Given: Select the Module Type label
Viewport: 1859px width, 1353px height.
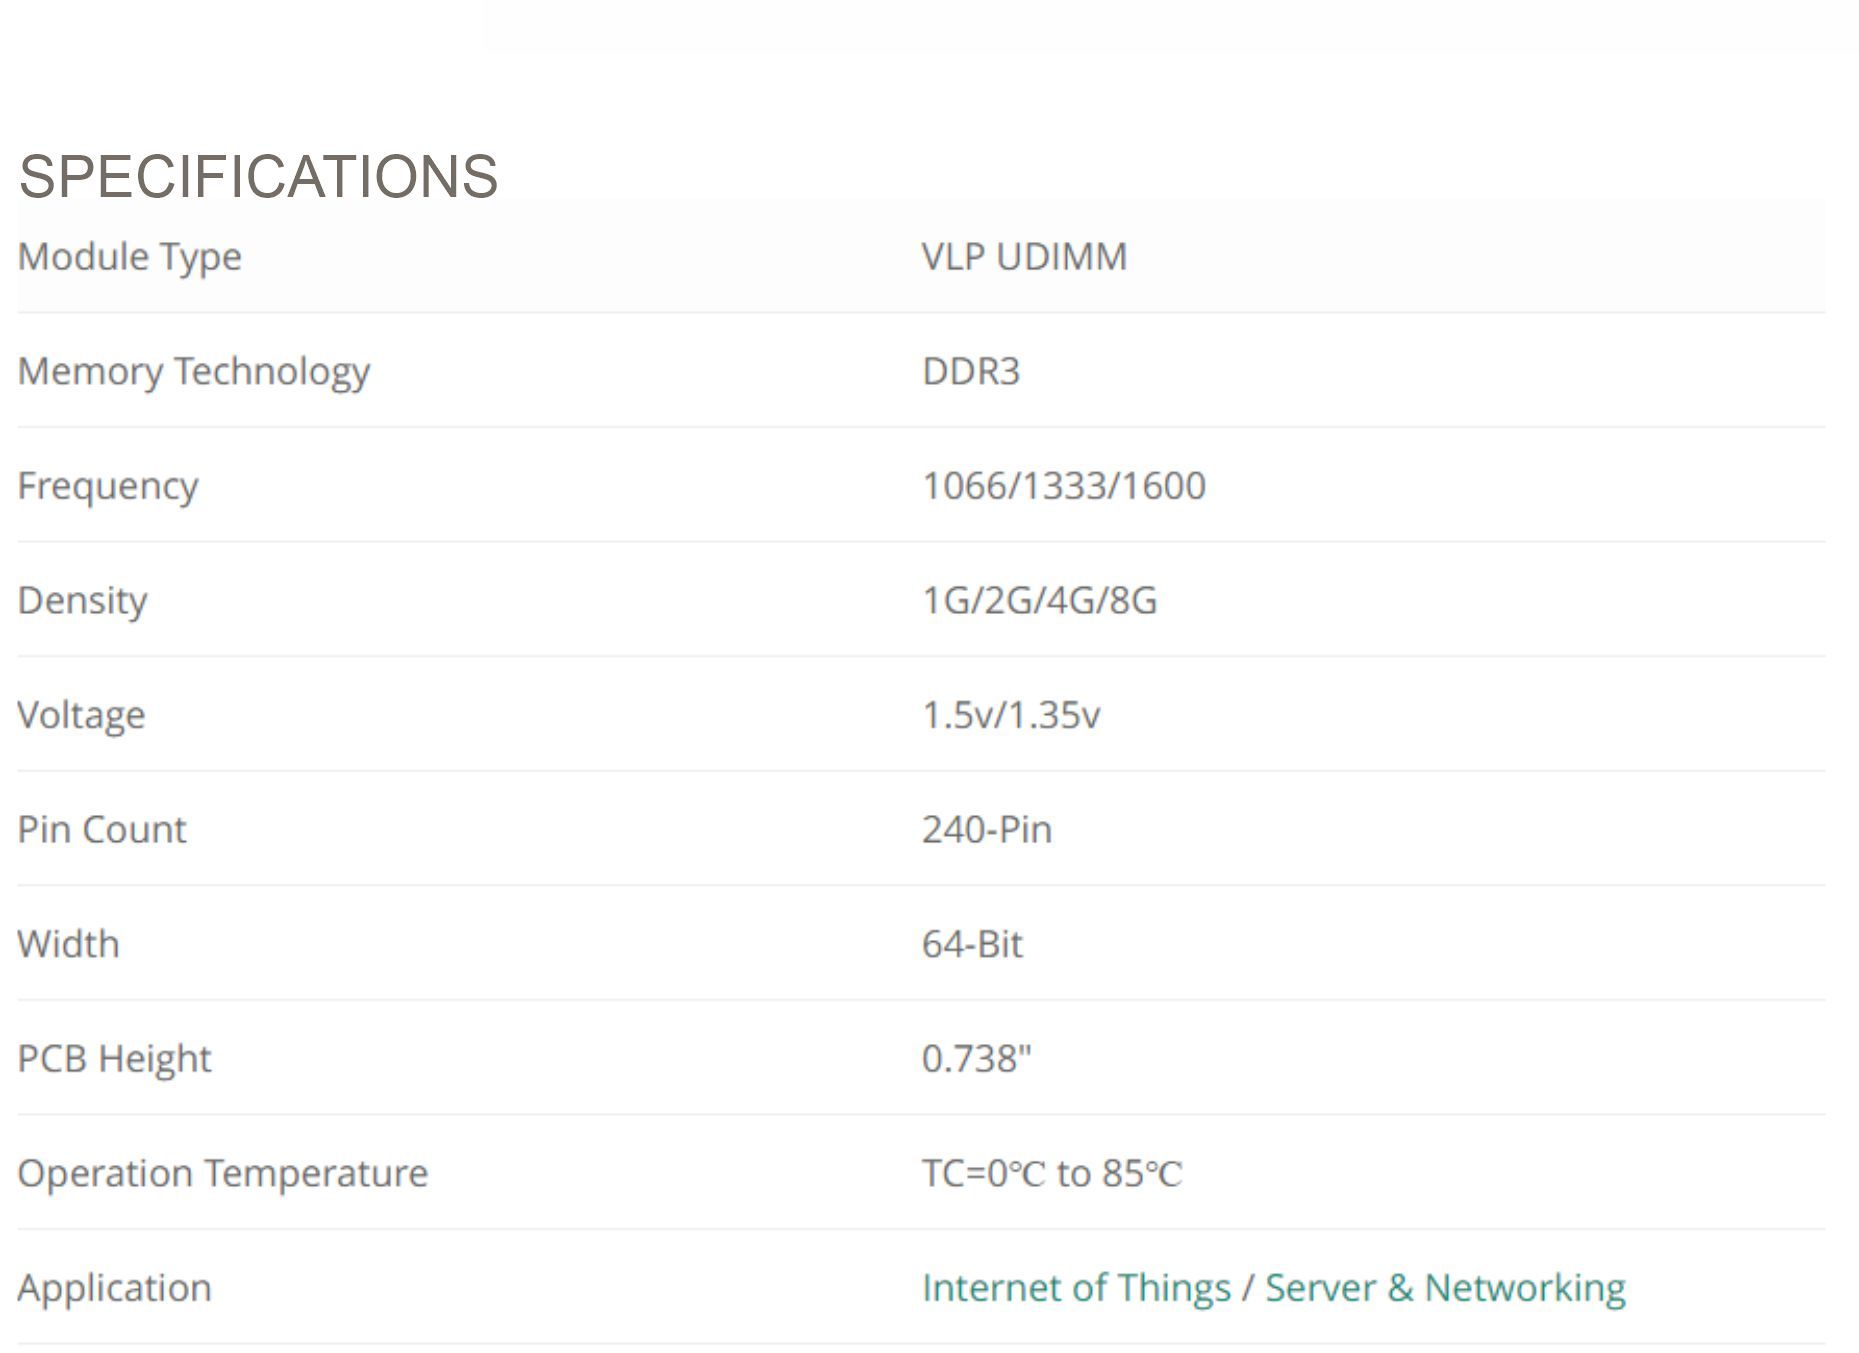Looking at the screenshot, I should tap(130, 258).
